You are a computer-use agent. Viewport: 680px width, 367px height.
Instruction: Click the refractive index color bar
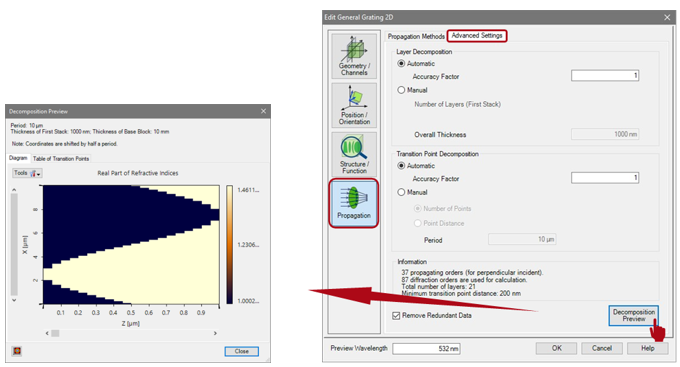click(x=229, y=245)
